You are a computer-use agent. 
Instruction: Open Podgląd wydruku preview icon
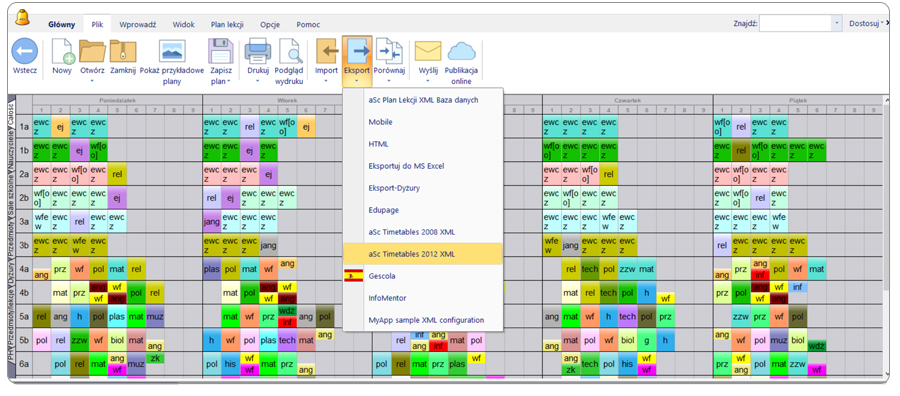click(x=290, y=51)
